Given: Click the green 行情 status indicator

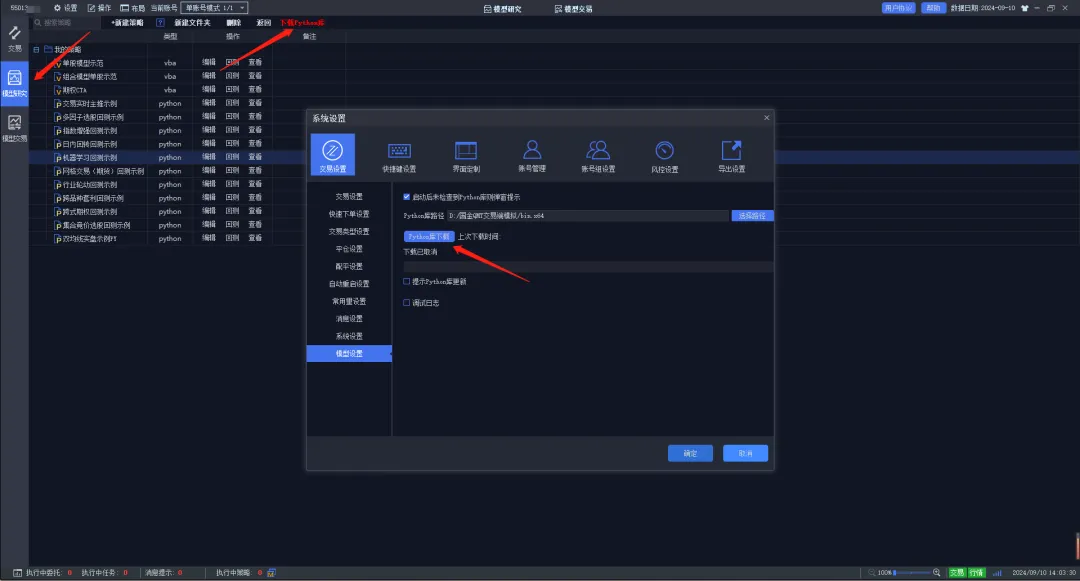Looking at the screenshot, I should (977, 573).
